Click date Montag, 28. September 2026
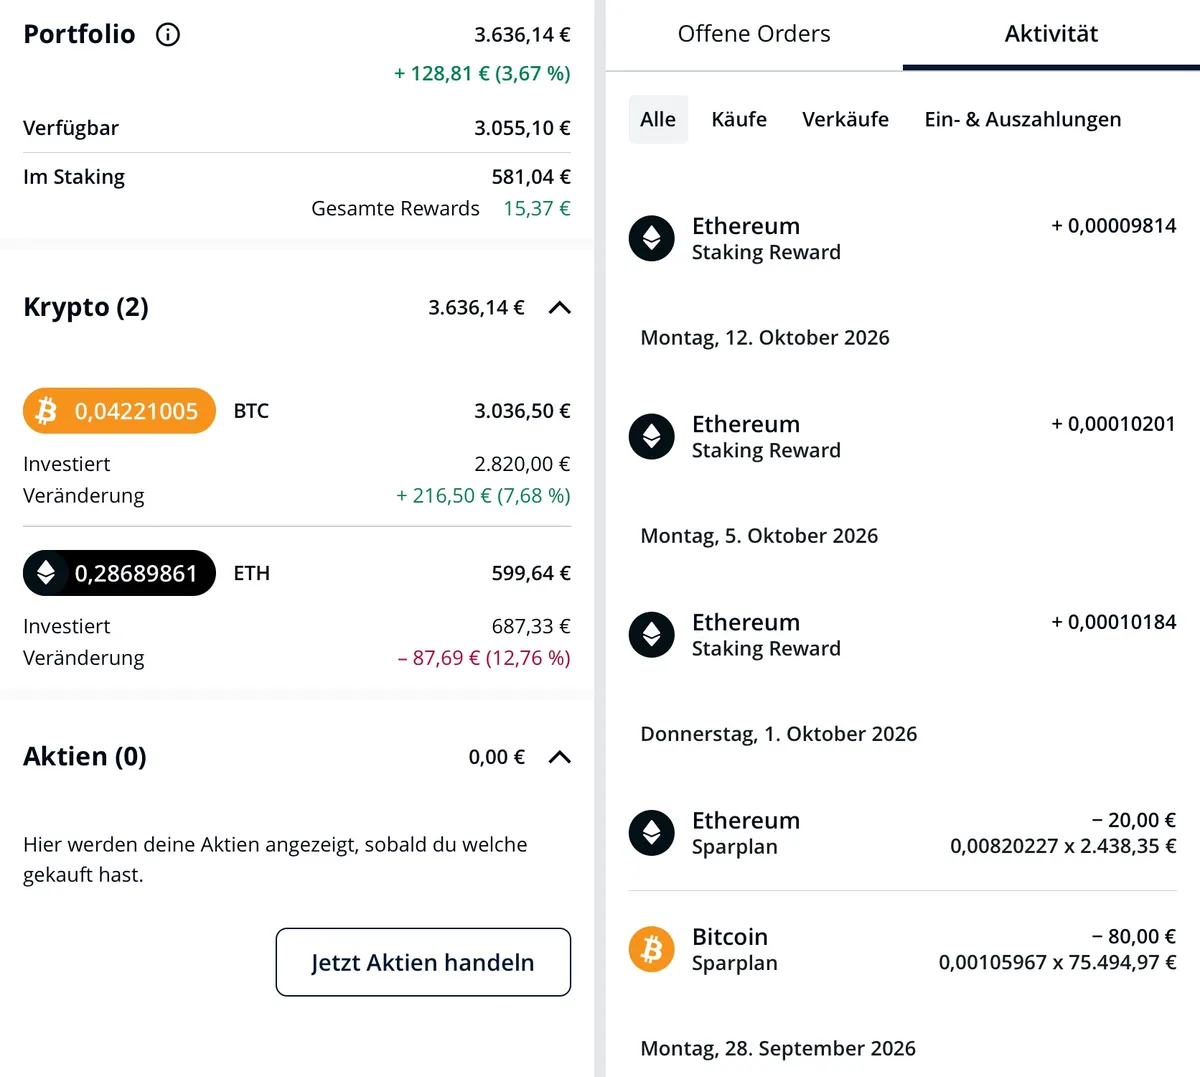 778,1049
